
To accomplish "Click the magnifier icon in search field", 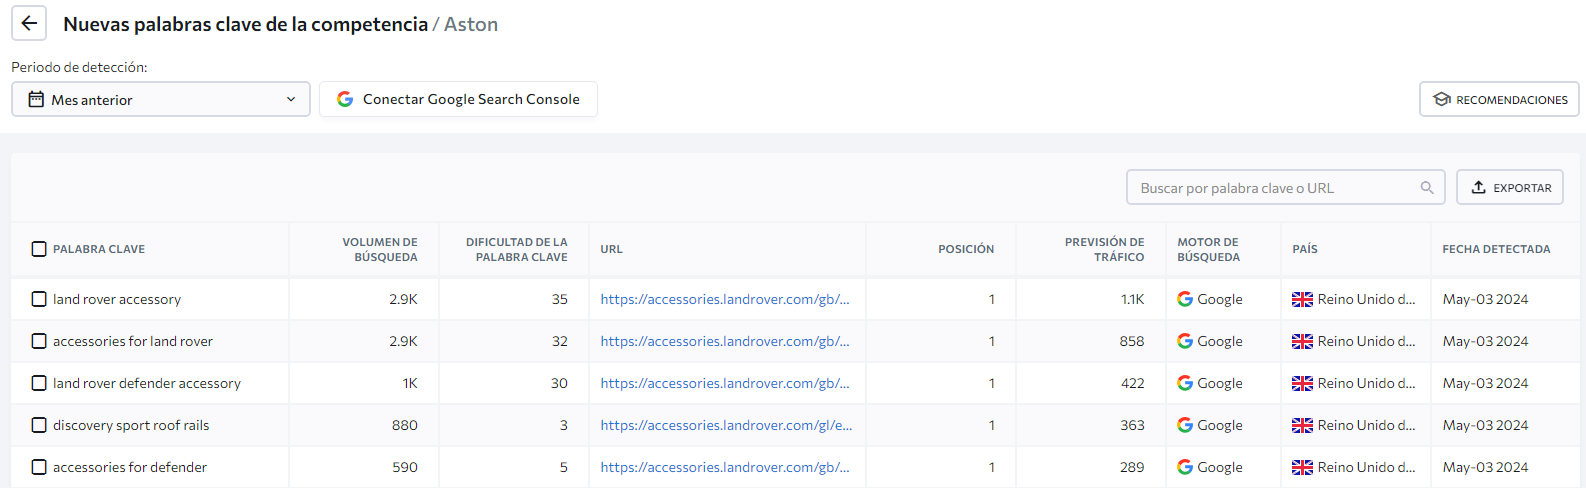I will pyautogui.click(x=1427, y=187).
